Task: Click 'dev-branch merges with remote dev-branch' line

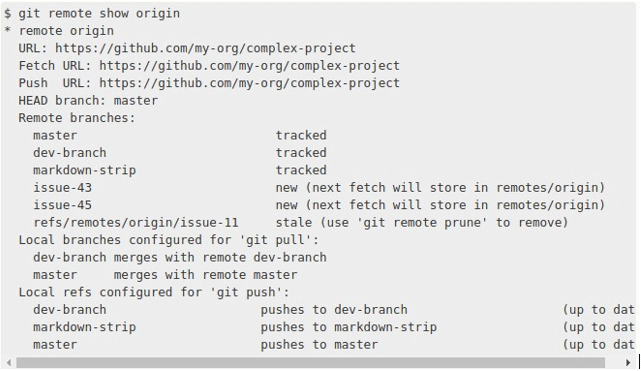Action: coord(179,257)
